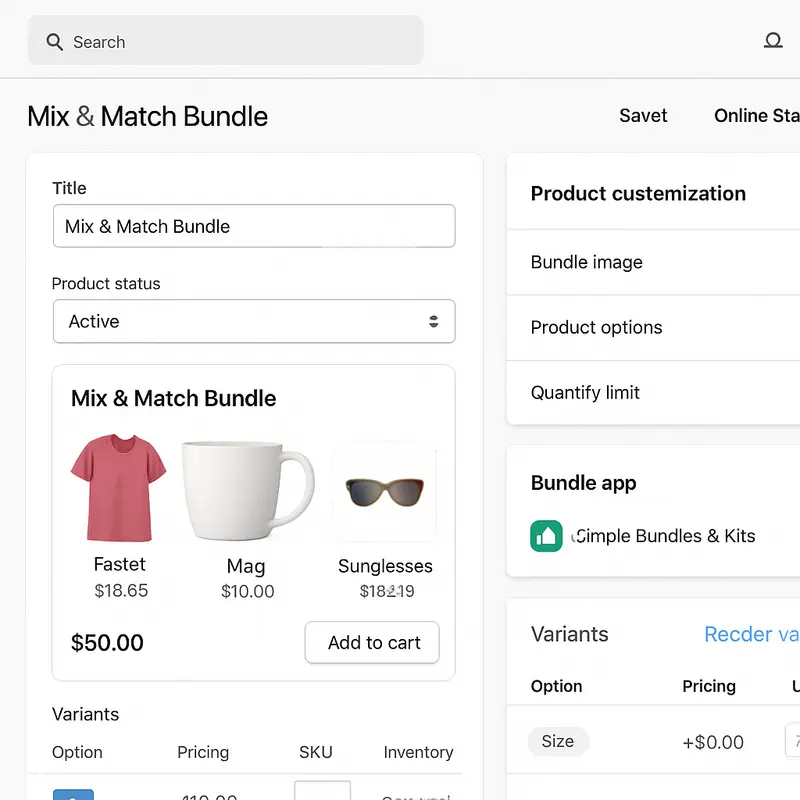Enable the blue checkbox in the variants row
This screenshot has height=800, width=800.
(x=73, y=795)
